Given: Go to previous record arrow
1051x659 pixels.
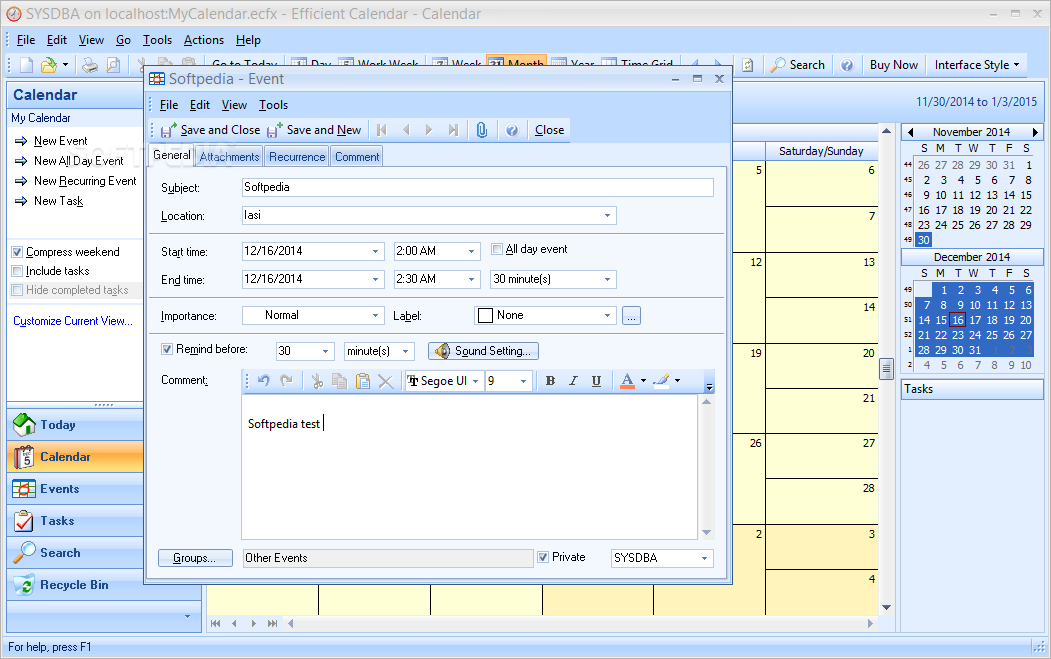Looking at the screenshot, I should [406, 130].
